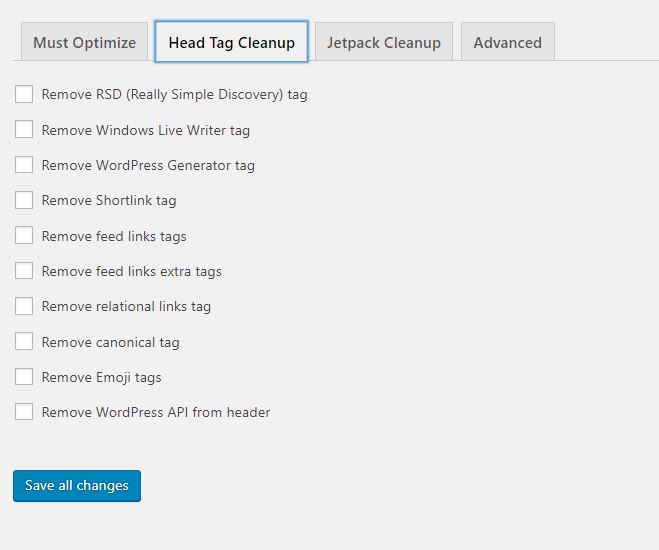Tick the Remove relational links tag checkbox
The height and width of the screenshot is (550, 659).
pos(24,306)
